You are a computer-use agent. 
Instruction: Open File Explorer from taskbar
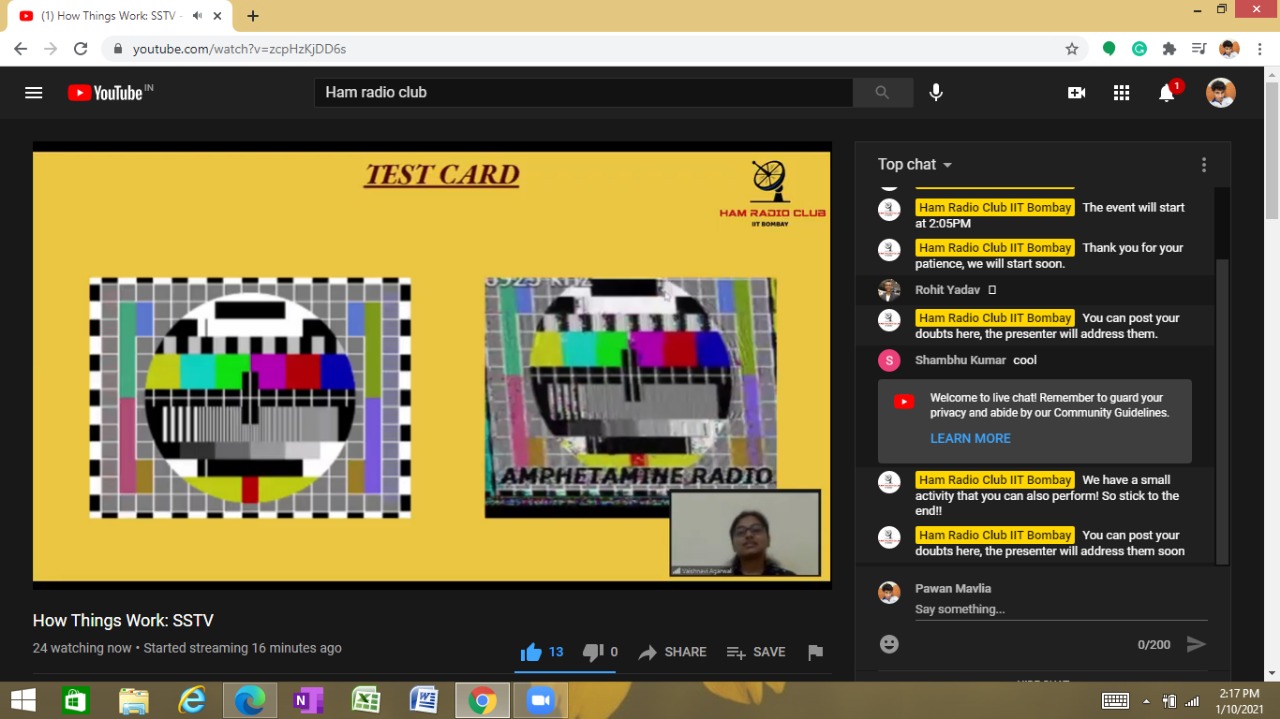(133, 700)
